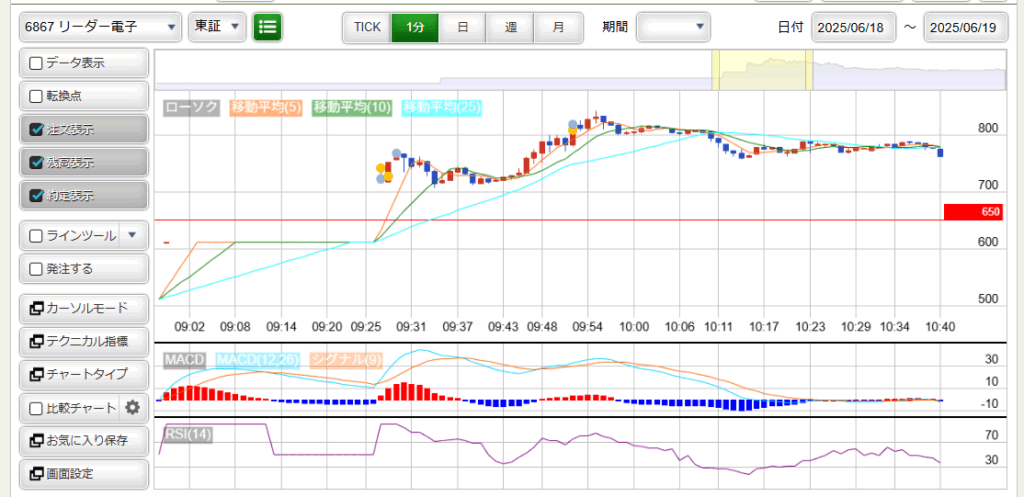Viewport: 1024px width, 497px height.
Task: Click the red 650 price marker
Action: point(973,212)
